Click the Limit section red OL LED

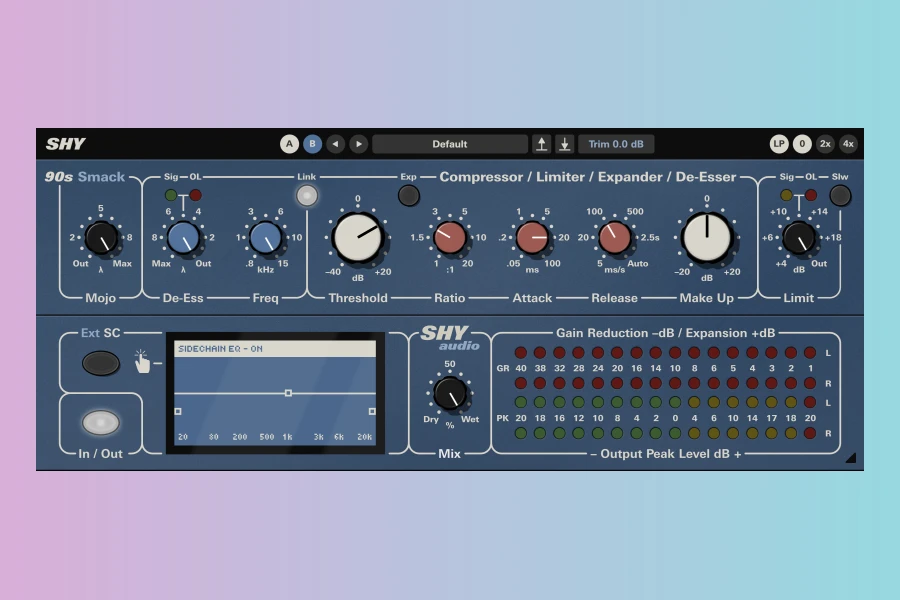810,195
